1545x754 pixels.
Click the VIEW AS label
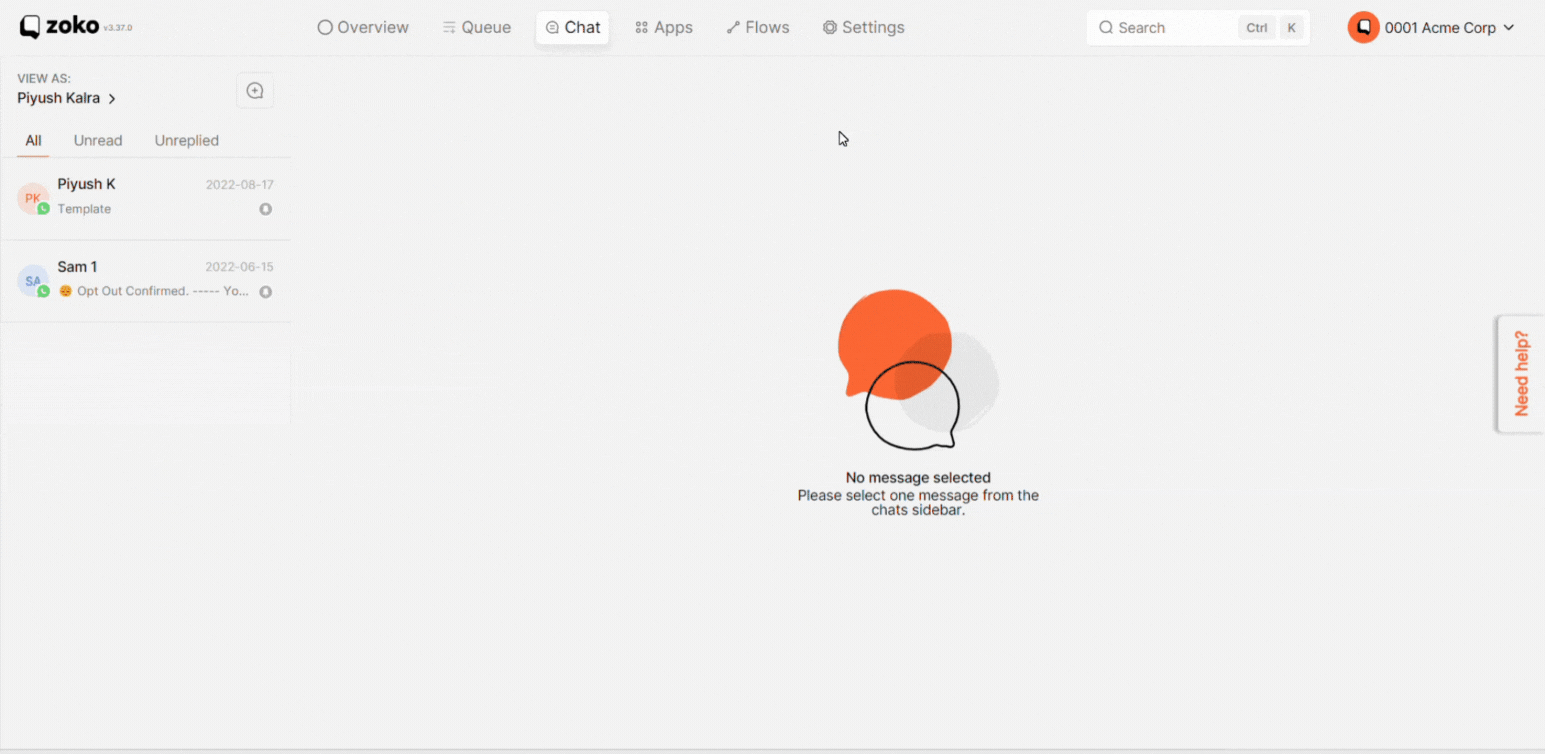pos(44,78)
